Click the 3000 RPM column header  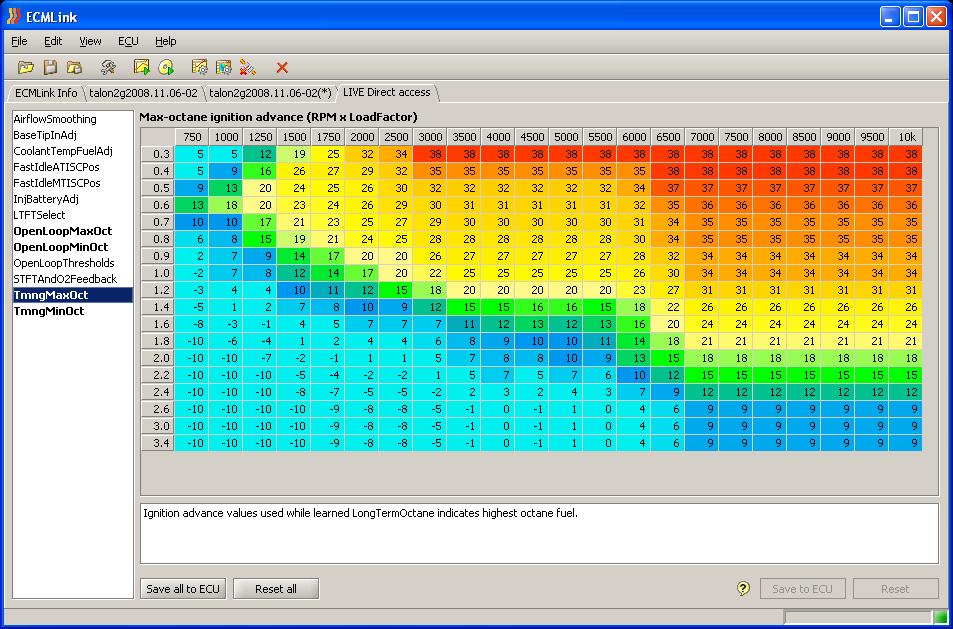[x=430, y=137]
